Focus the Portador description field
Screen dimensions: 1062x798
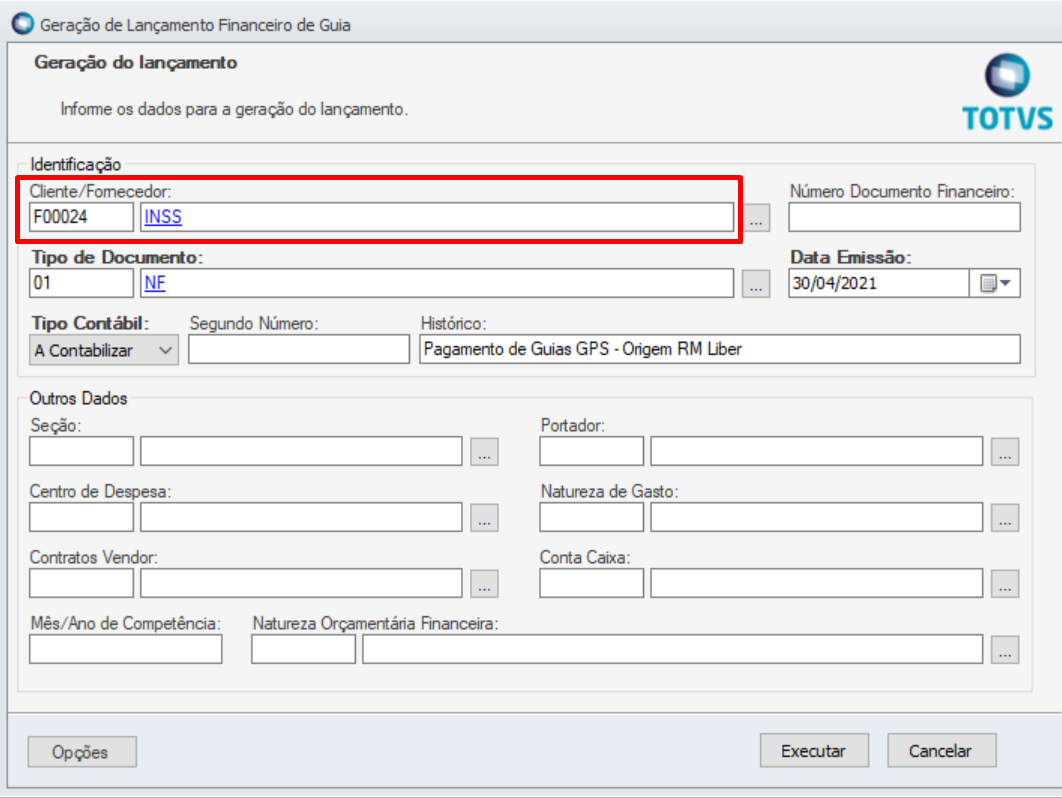(x=817, y=451)
